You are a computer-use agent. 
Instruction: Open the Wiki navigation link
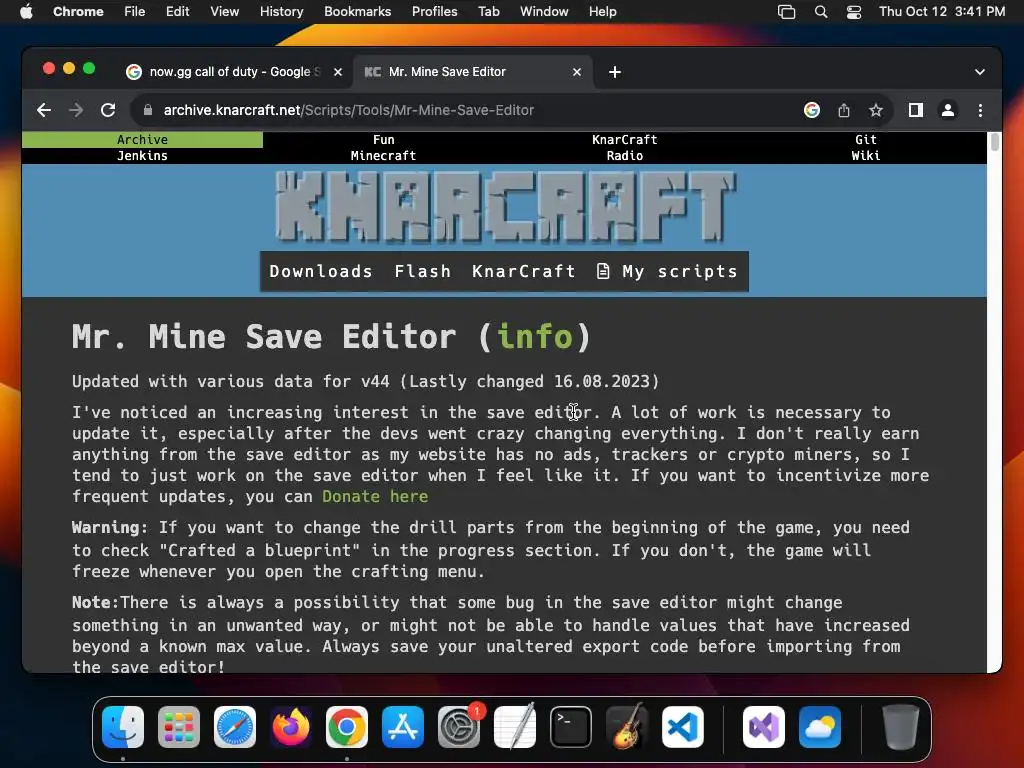865,155
